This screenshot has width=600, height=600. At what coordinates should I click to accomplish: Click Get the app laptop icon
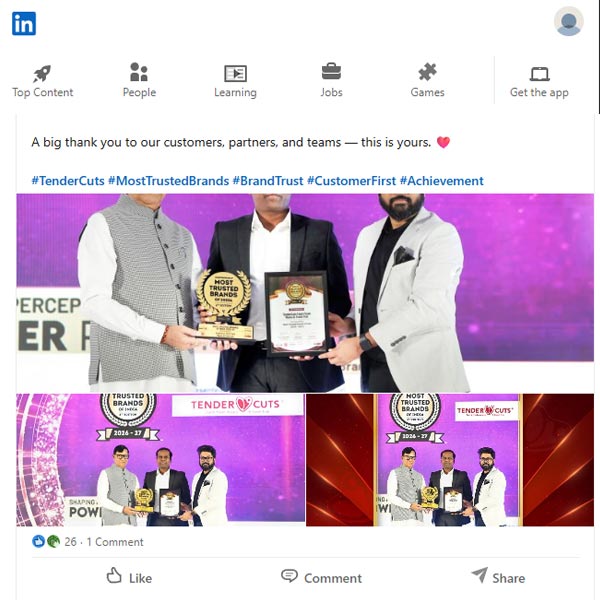coord(540,74)
